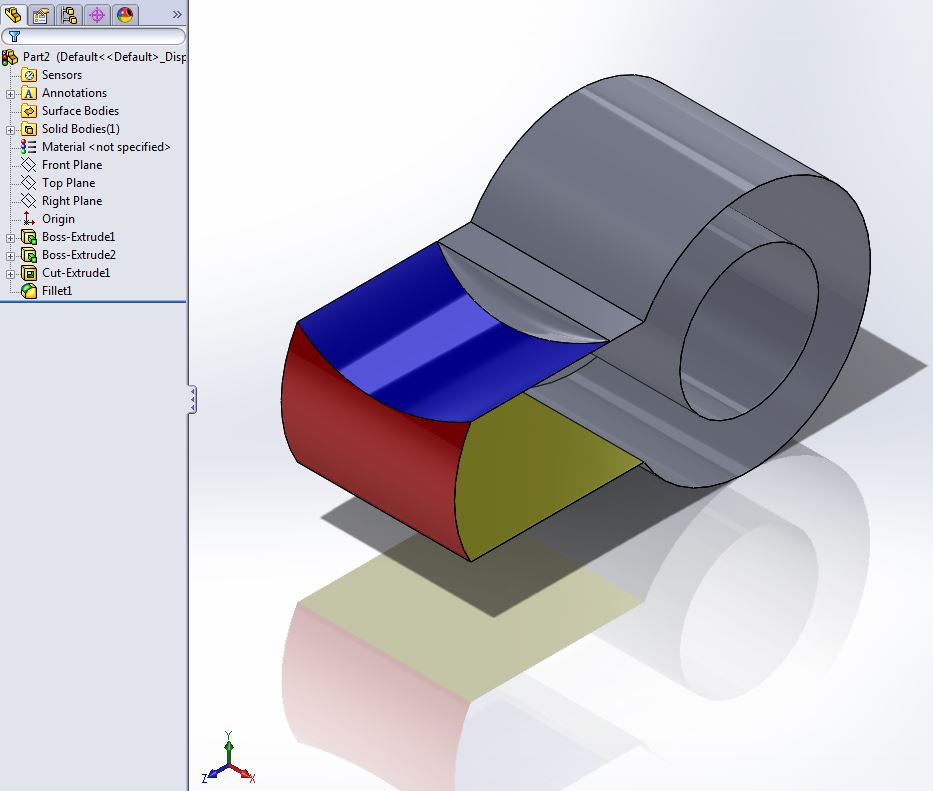Open the DimXpertManager tab
Viewport: 933px width, 791px height.
[97, 15]
